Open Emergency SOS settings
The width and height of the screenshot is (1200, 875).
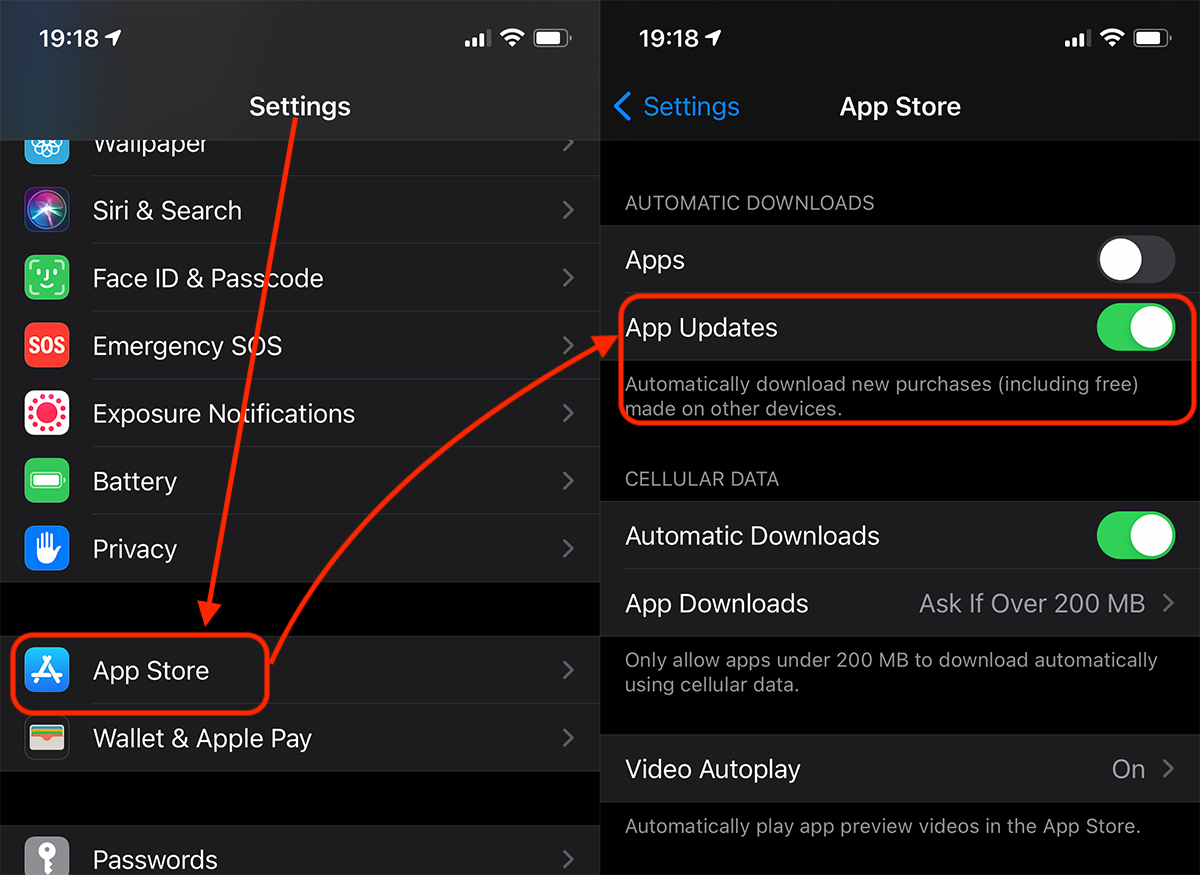tap(300, 346)
